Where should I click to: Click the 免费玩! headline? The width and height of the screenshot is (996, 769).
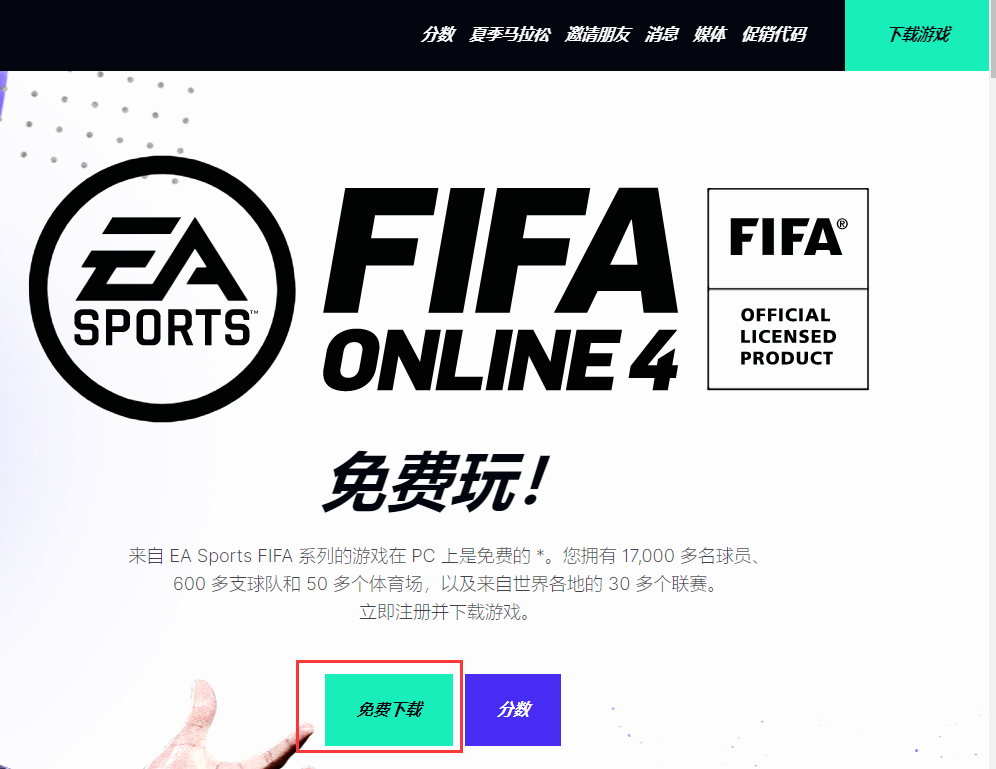pyautogui.click(x=434, y=482)
